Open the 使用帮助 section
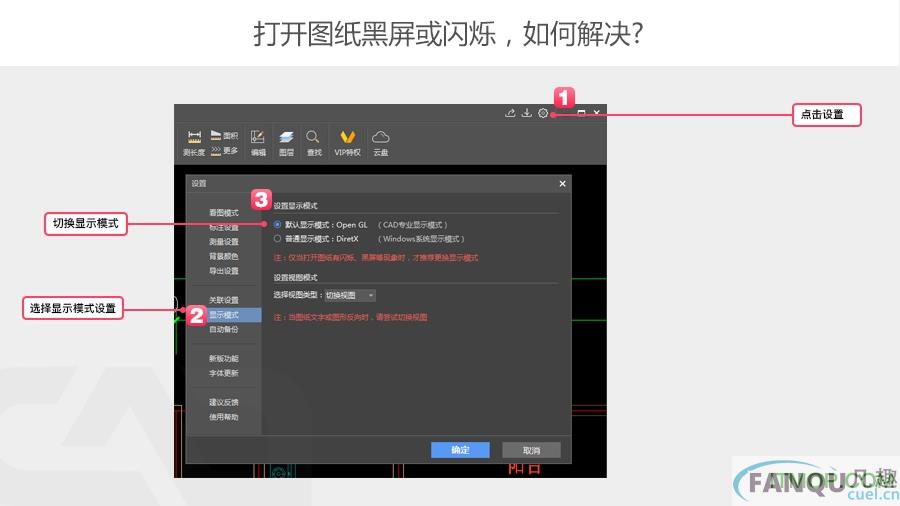Image resolution: width=900 pixels, height=506 pixels. [223, 417]
